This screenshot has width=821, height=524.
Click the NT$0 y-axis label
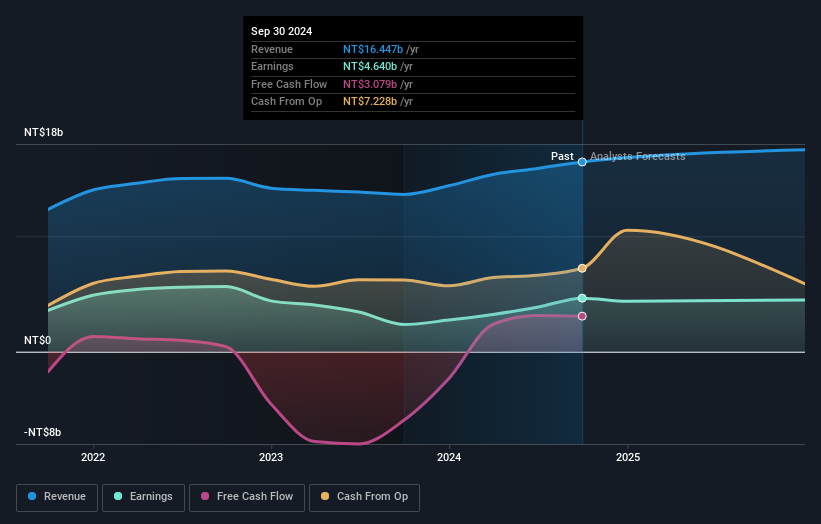pos(38,340)
